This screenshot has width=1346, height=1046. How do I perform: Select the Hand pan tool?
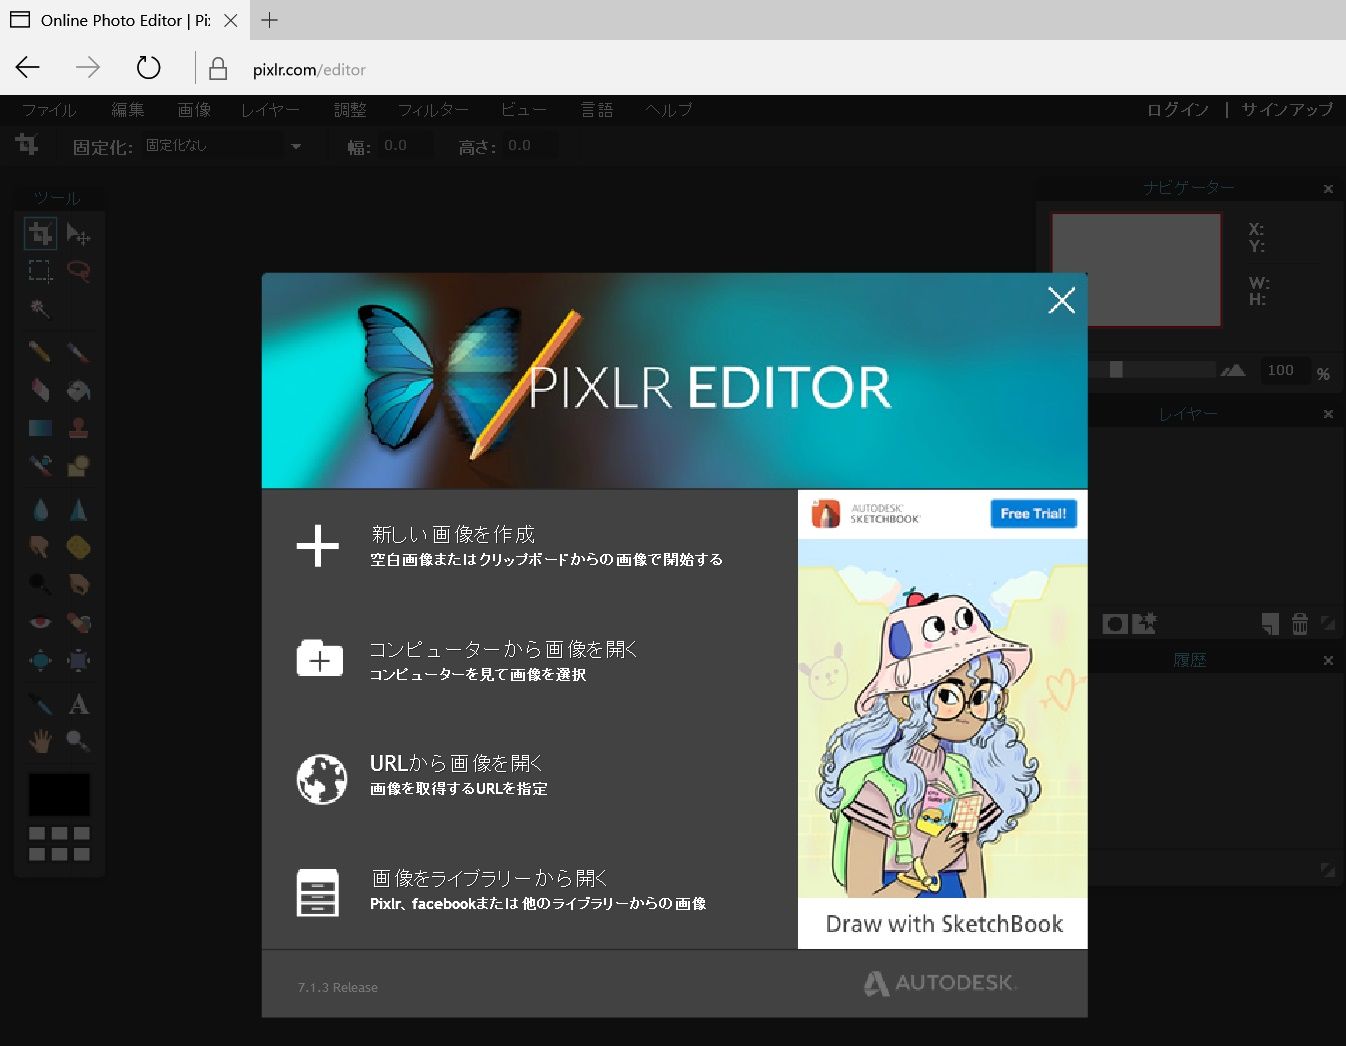point(40,741)
